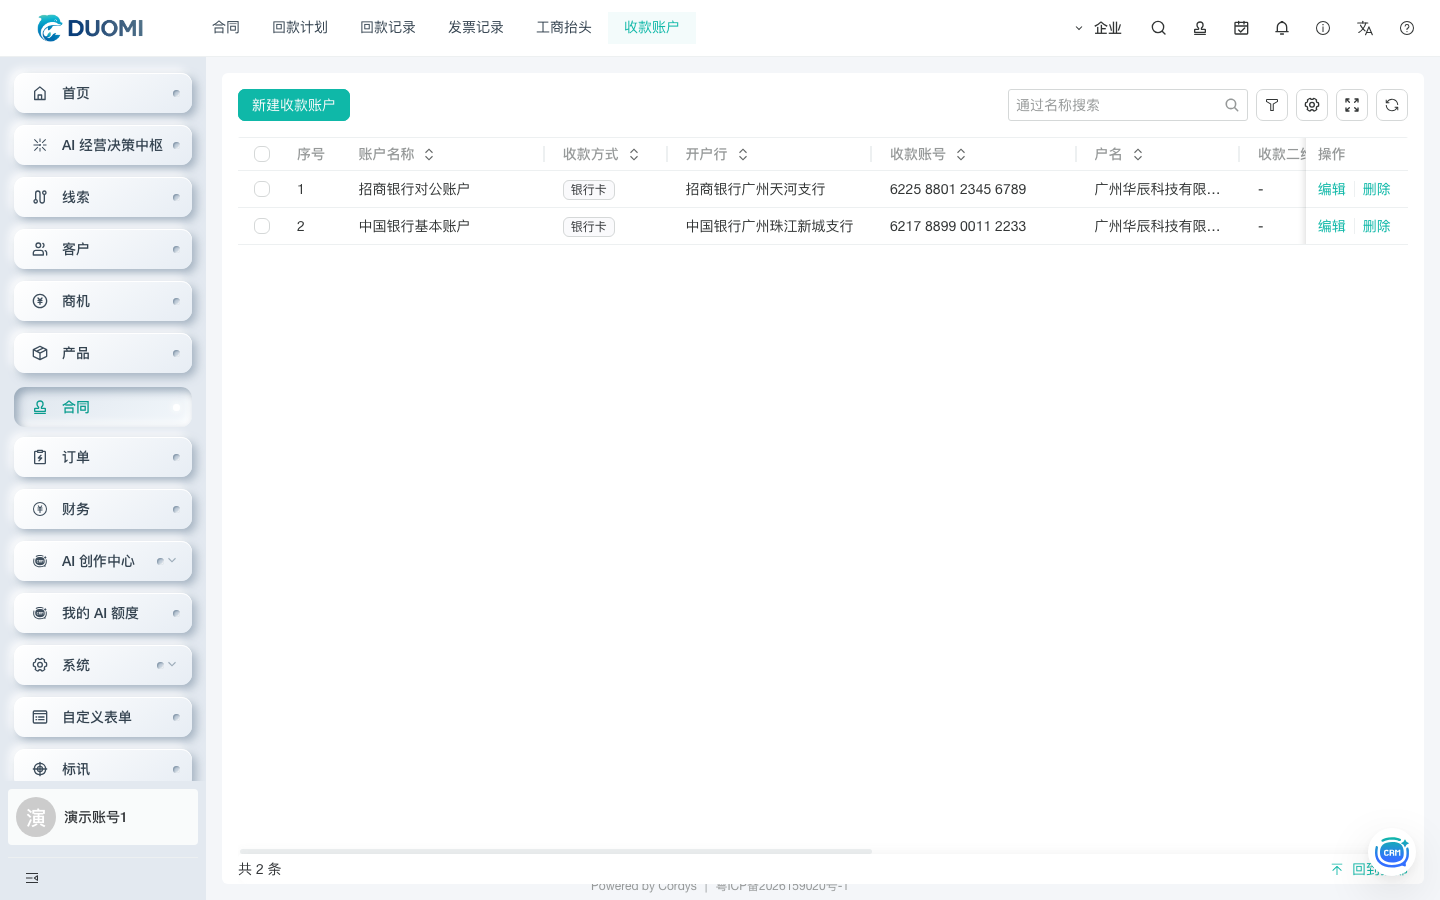Open the notifications bell
1440x900 pixels.
click(x=1282, y=28)
